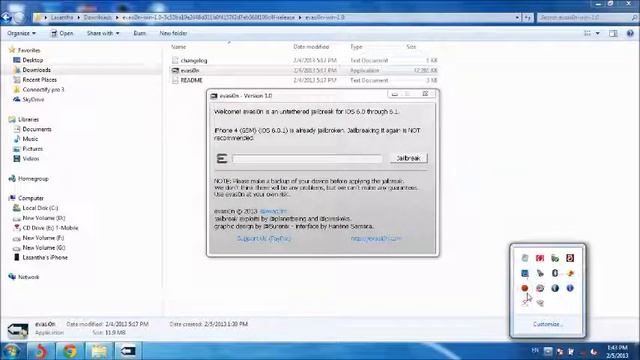The width and height of the screenshot is (640, 360).
Task: Click the orange star icon in tray popup
Action: coord(570,273)
